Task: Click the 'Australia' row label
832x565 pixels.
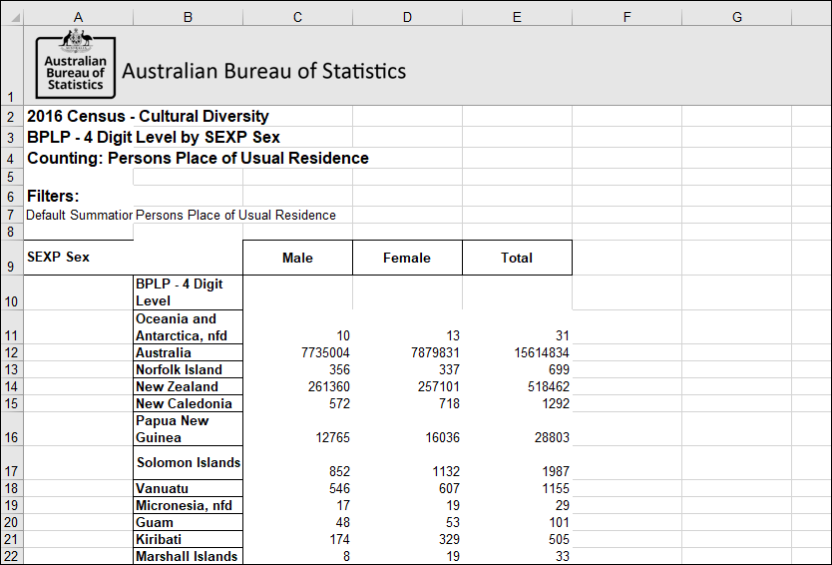Action: tap(188, 353)
